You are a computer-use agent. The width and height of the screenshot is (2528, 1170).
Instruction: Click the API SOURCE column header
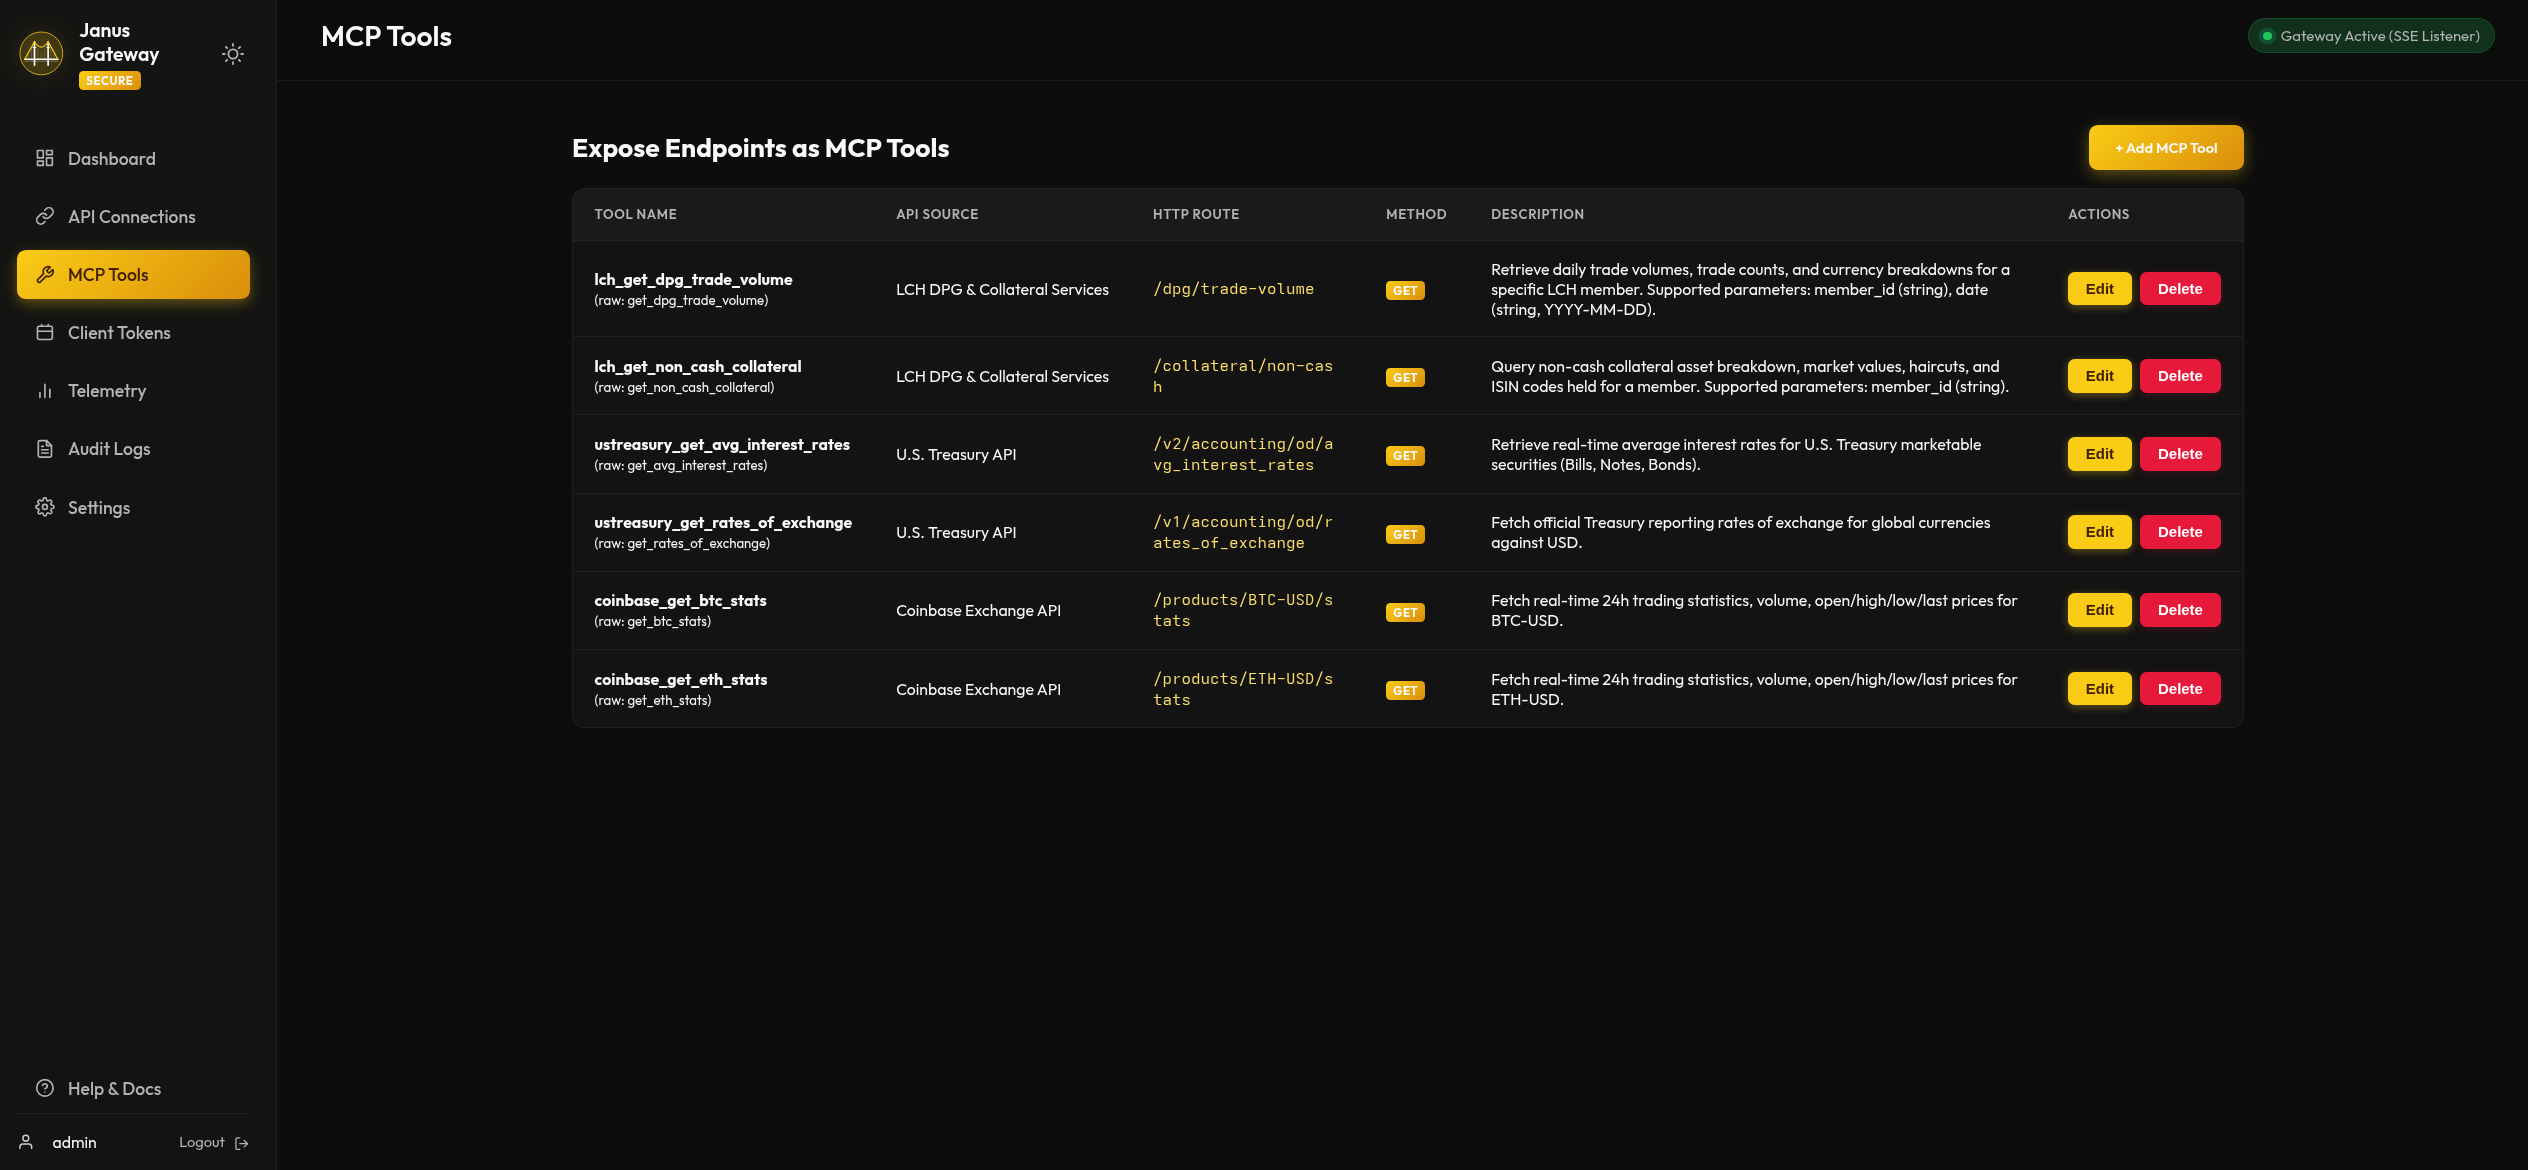pyautogui.click(x=937, y=214)
